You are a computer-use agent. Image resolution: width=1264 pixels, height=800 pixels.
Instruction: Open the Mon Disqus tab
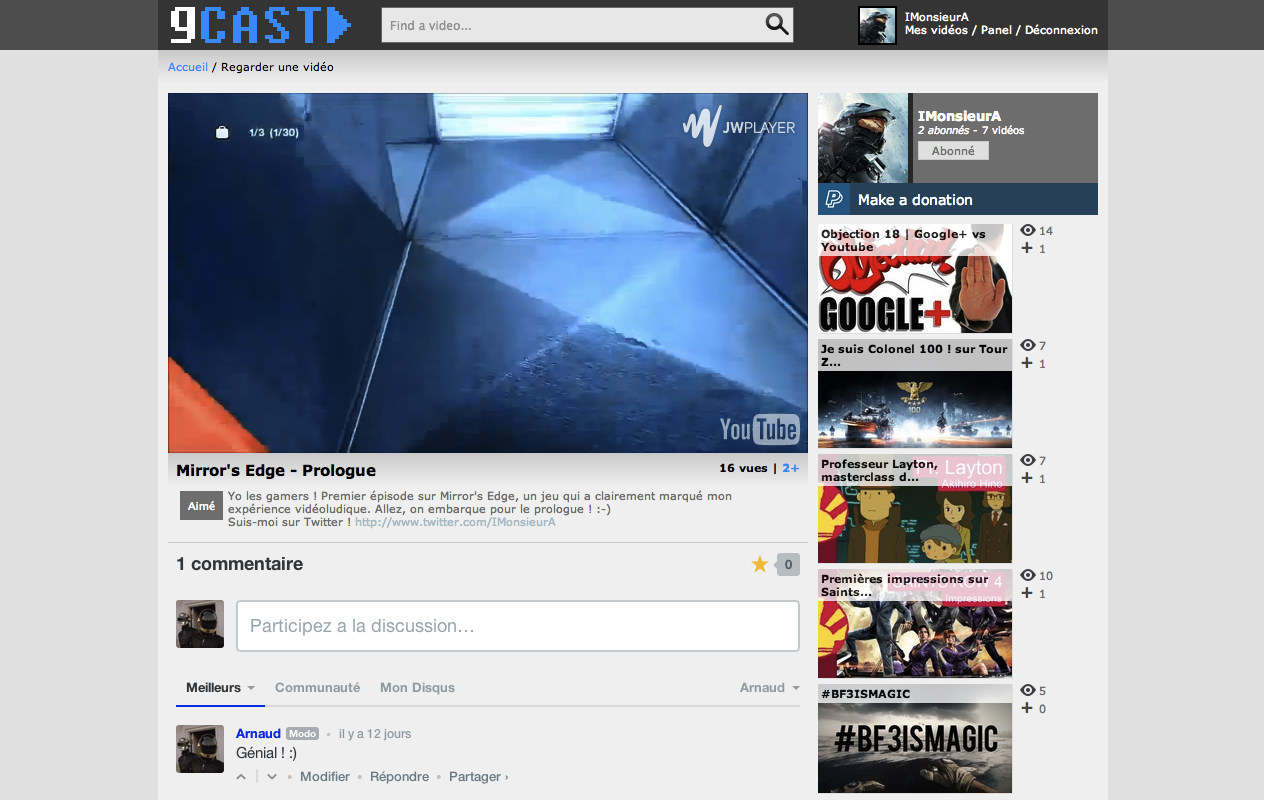click(417, 687)
